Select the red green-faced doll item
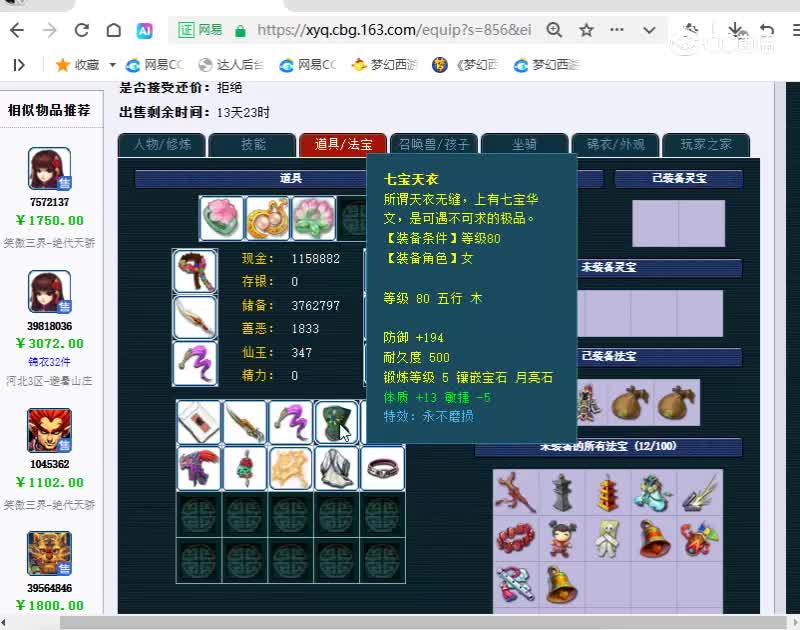Viewport: 800px width, 630px height. [x=245, y=468]
